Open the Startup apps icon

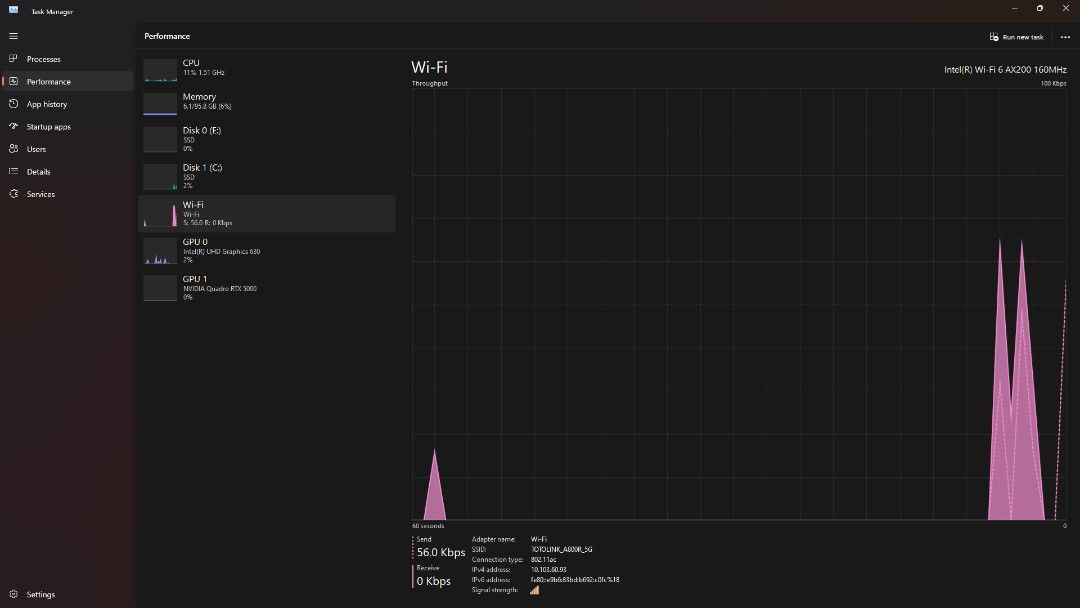13,127
